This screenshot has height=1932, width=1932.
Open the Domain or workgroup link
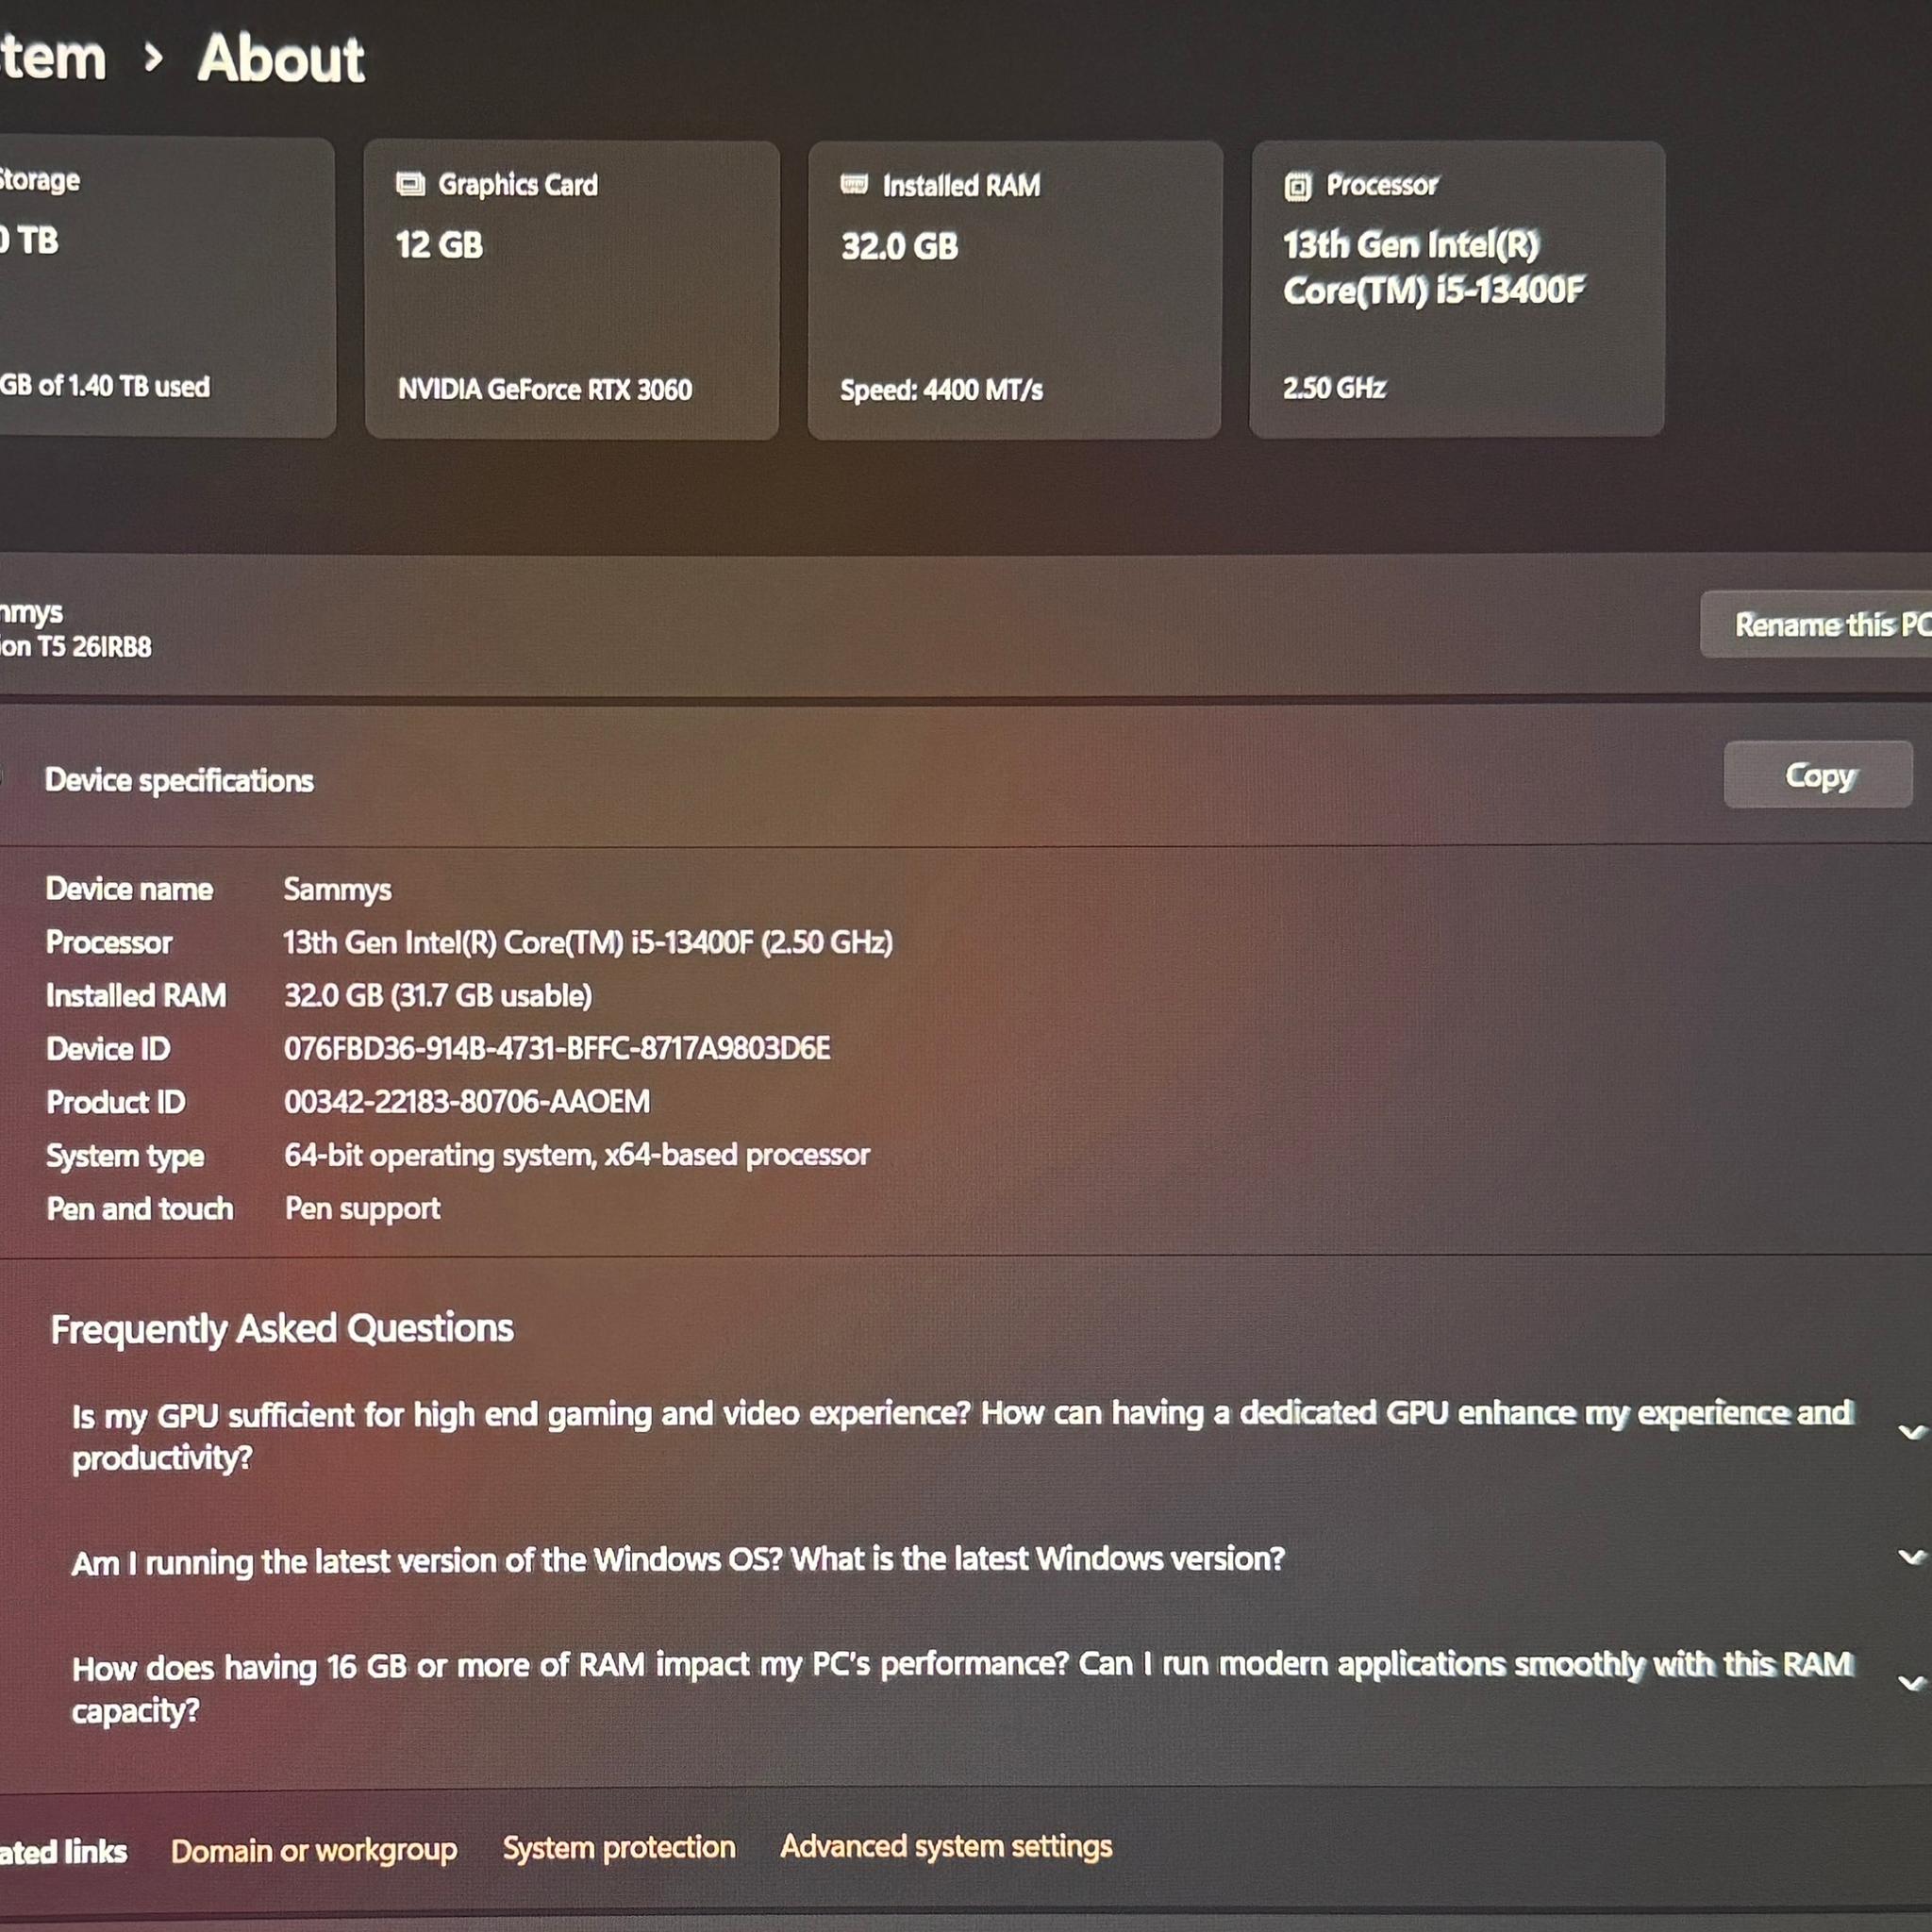coord(314,1850)
